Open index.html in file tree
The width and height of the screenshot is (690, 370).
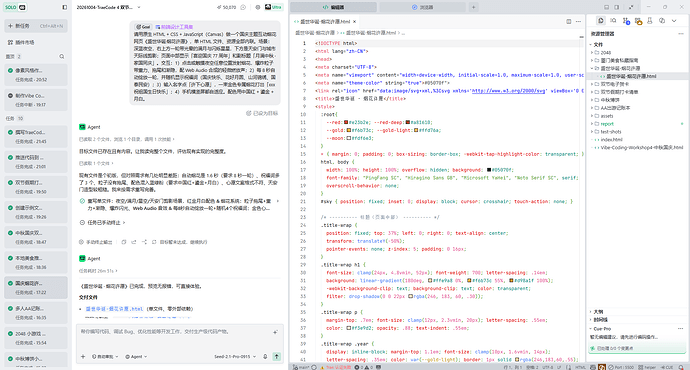click(637, 139)
